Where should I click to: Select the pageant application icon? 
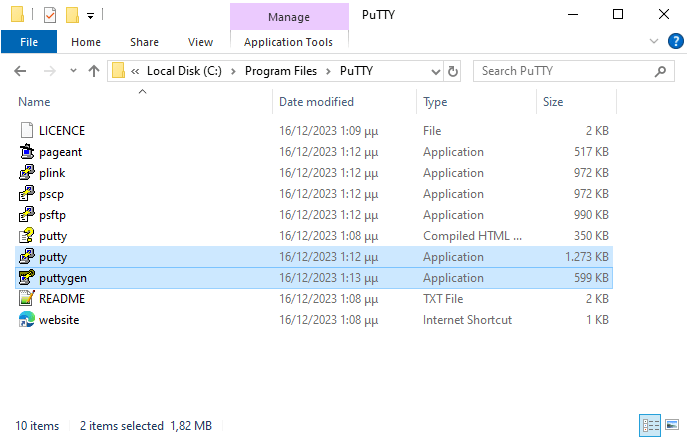(x=26, y=152)
